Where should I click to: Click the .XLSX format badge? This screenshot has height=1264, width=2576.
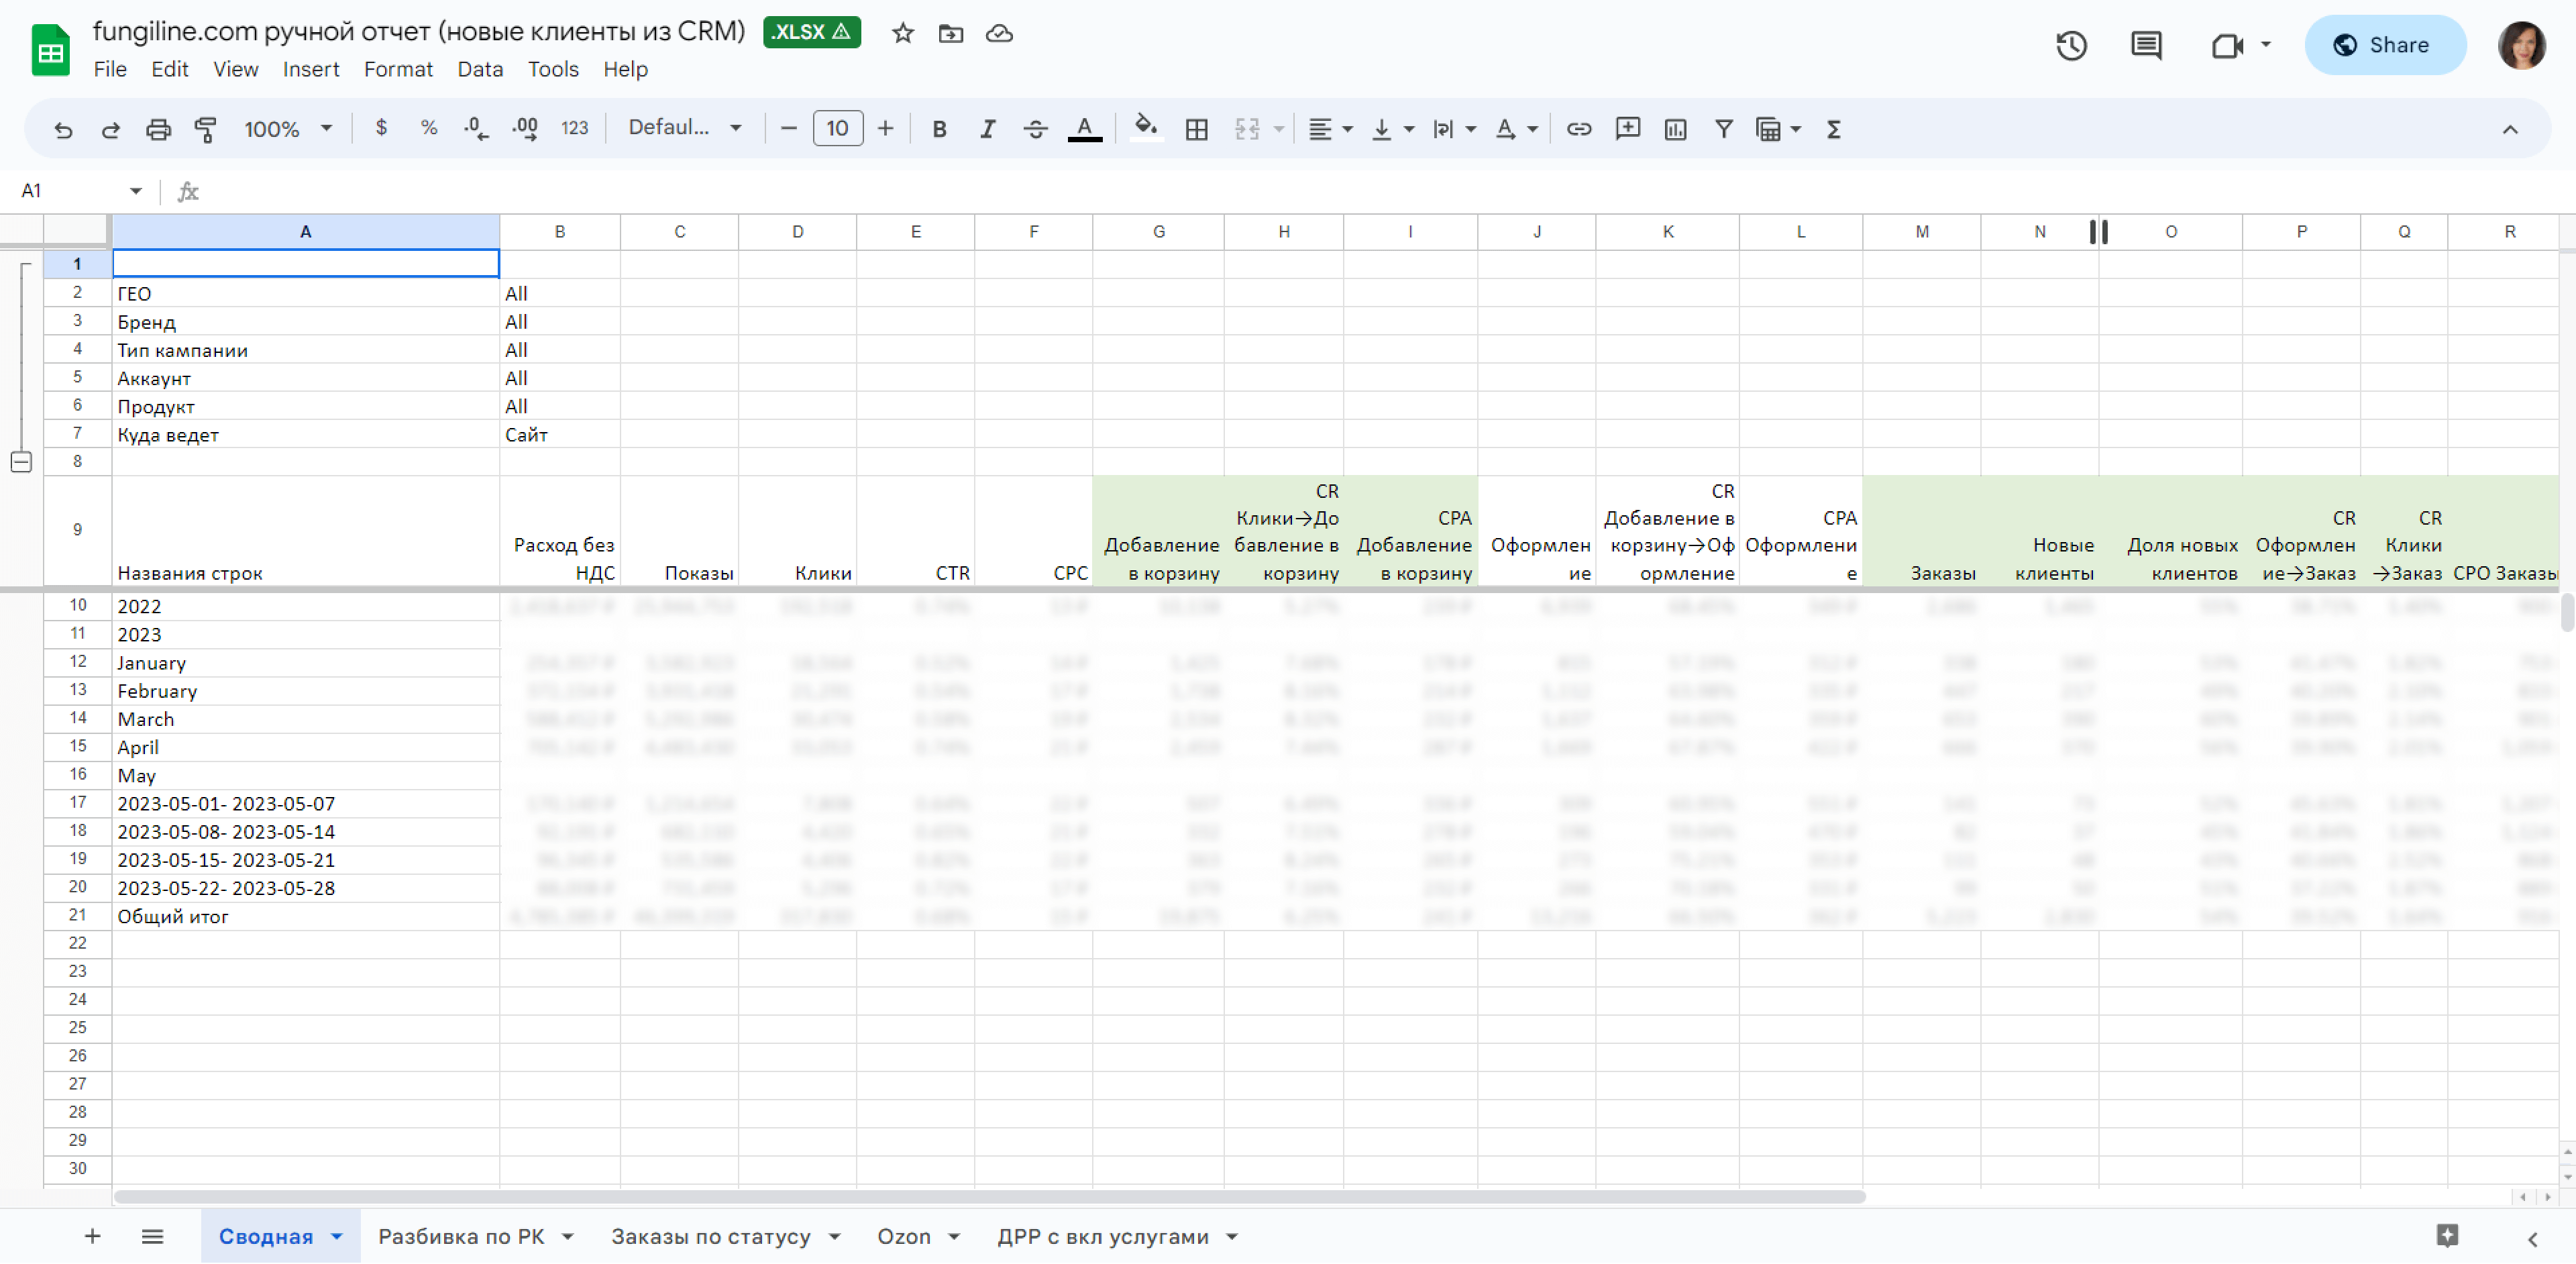tap(811, 32)
